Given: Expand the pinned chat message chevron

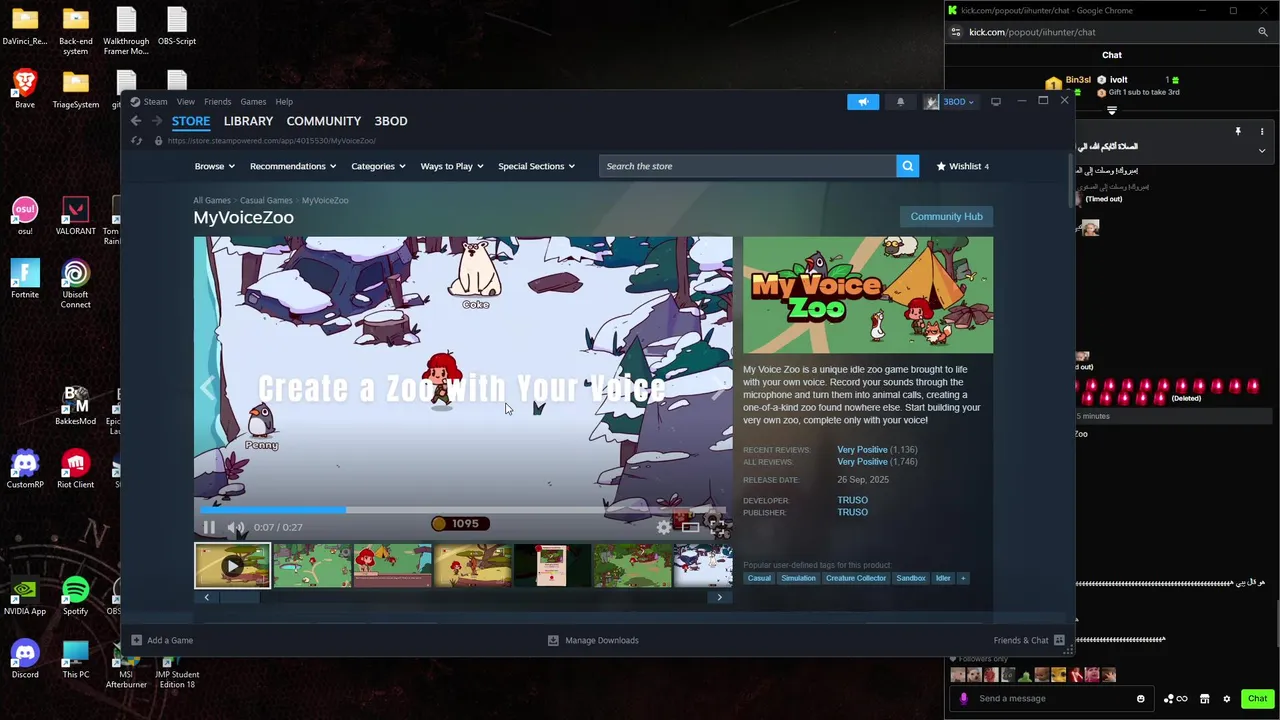Looking at the screenshot, I should [x=1262, y=151].
